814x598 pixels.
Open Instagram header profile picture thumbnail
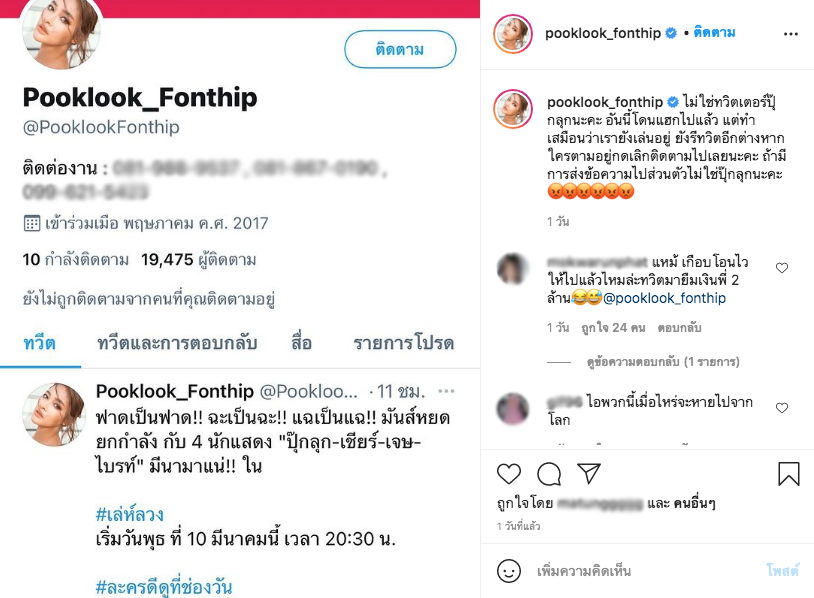[x=513, y=34]
